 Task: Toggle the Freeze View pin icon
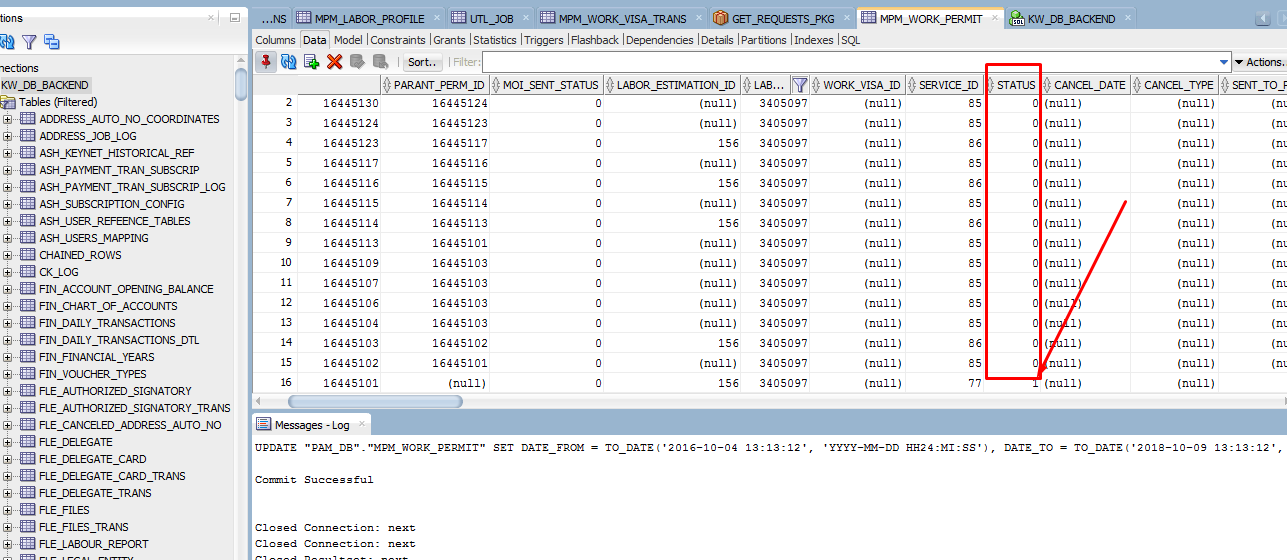tap(266, 62)
